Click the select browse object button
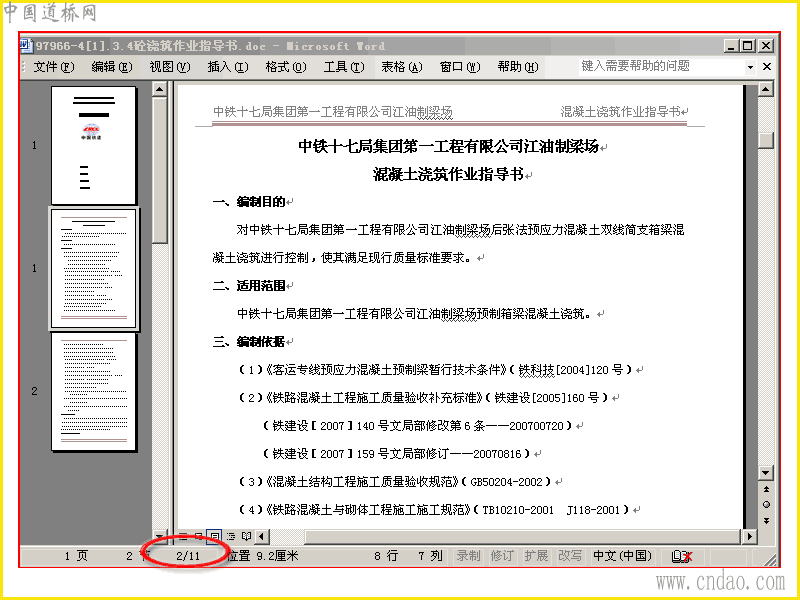Viewport: 800px width, 600px height. (766, 505)
